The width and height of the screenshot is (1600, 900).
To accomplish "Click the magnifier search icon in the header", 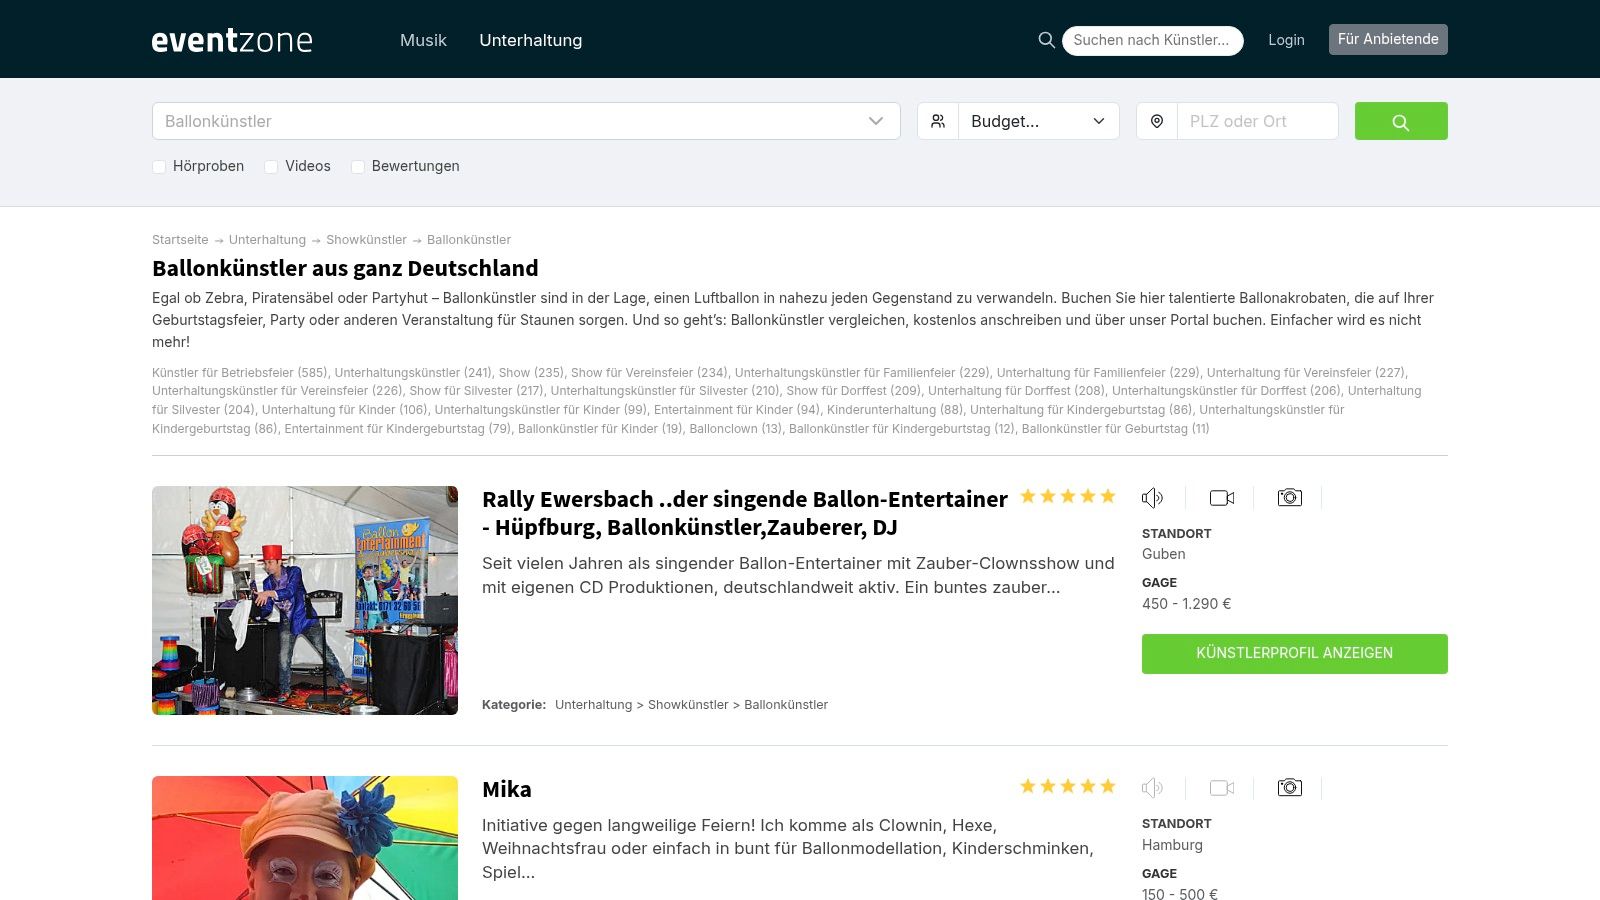I will click(x=1046, y=40).
